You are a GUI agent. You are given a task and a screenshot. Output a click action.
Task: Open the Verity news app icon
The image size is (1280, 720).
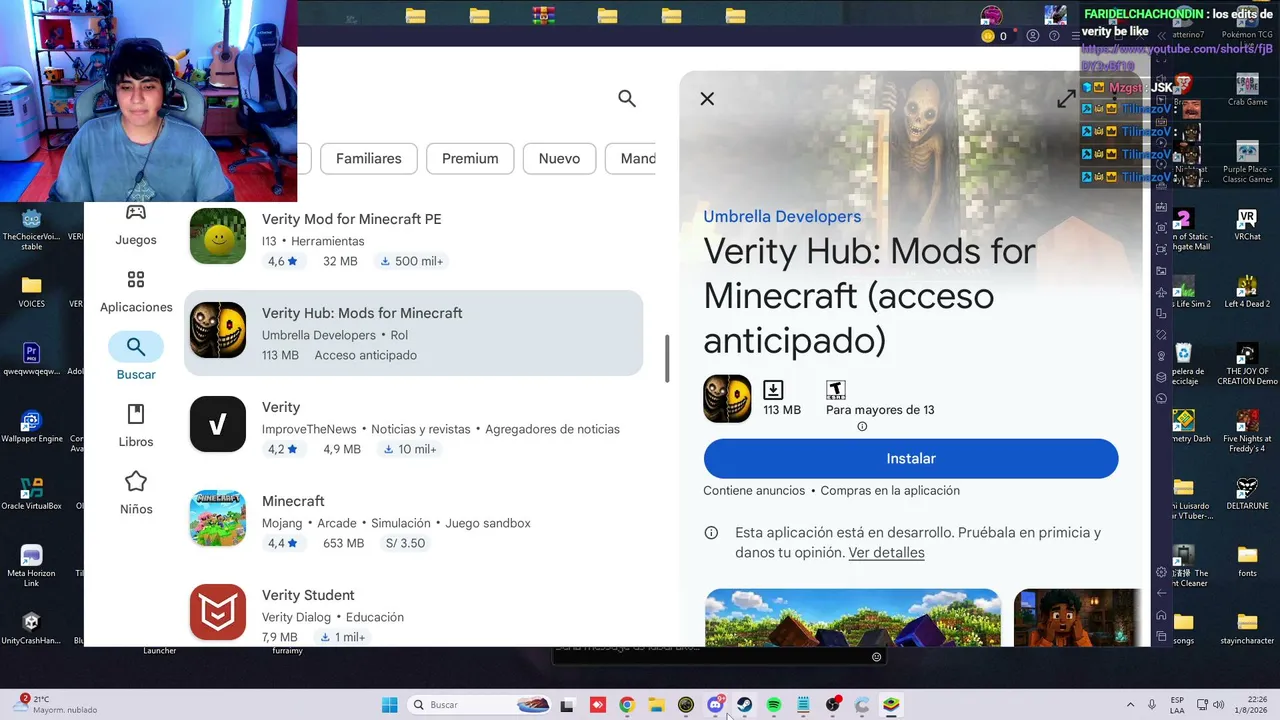218,424
